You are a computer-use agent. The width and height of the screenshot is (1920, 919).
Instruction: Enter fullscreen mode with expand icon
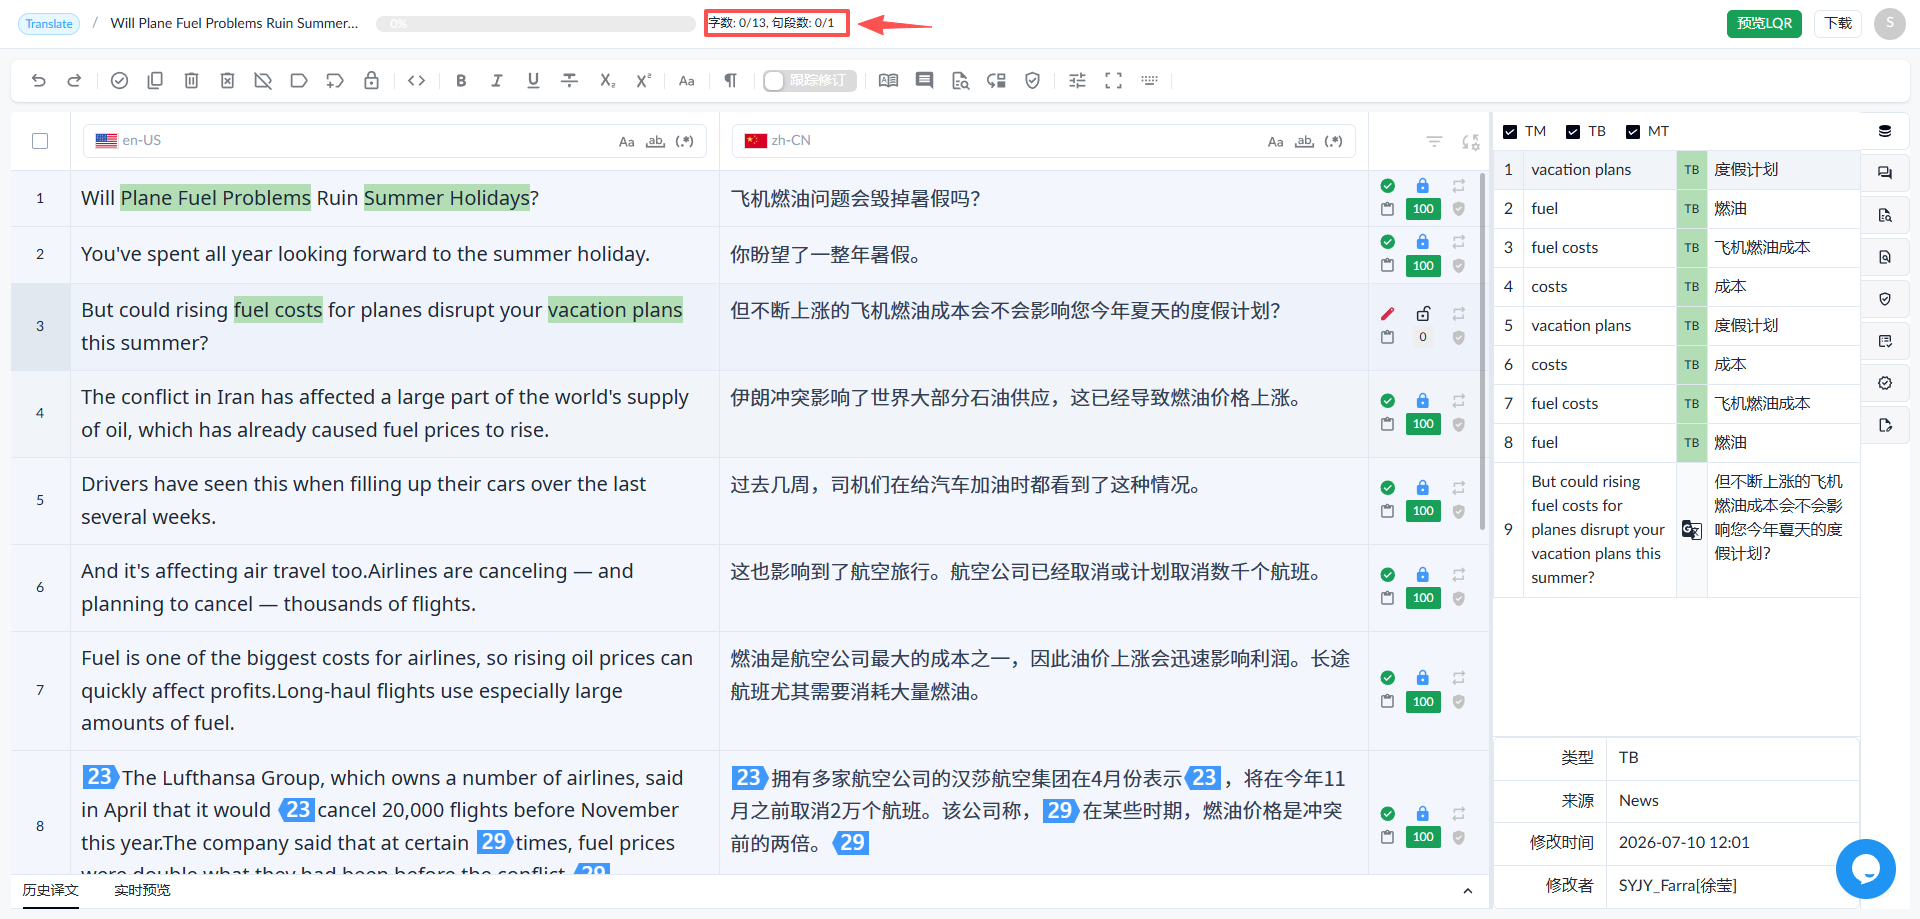(x=1113, y=81)
